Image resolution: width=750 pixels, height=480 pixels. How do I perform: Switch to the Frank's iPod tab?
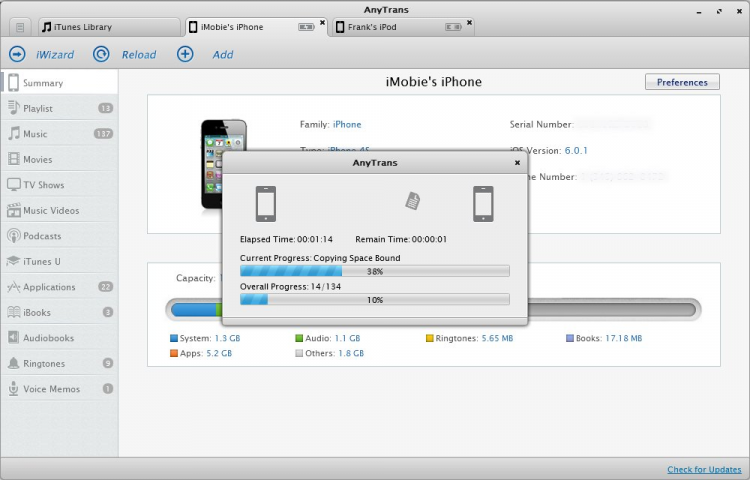[403, 27]
